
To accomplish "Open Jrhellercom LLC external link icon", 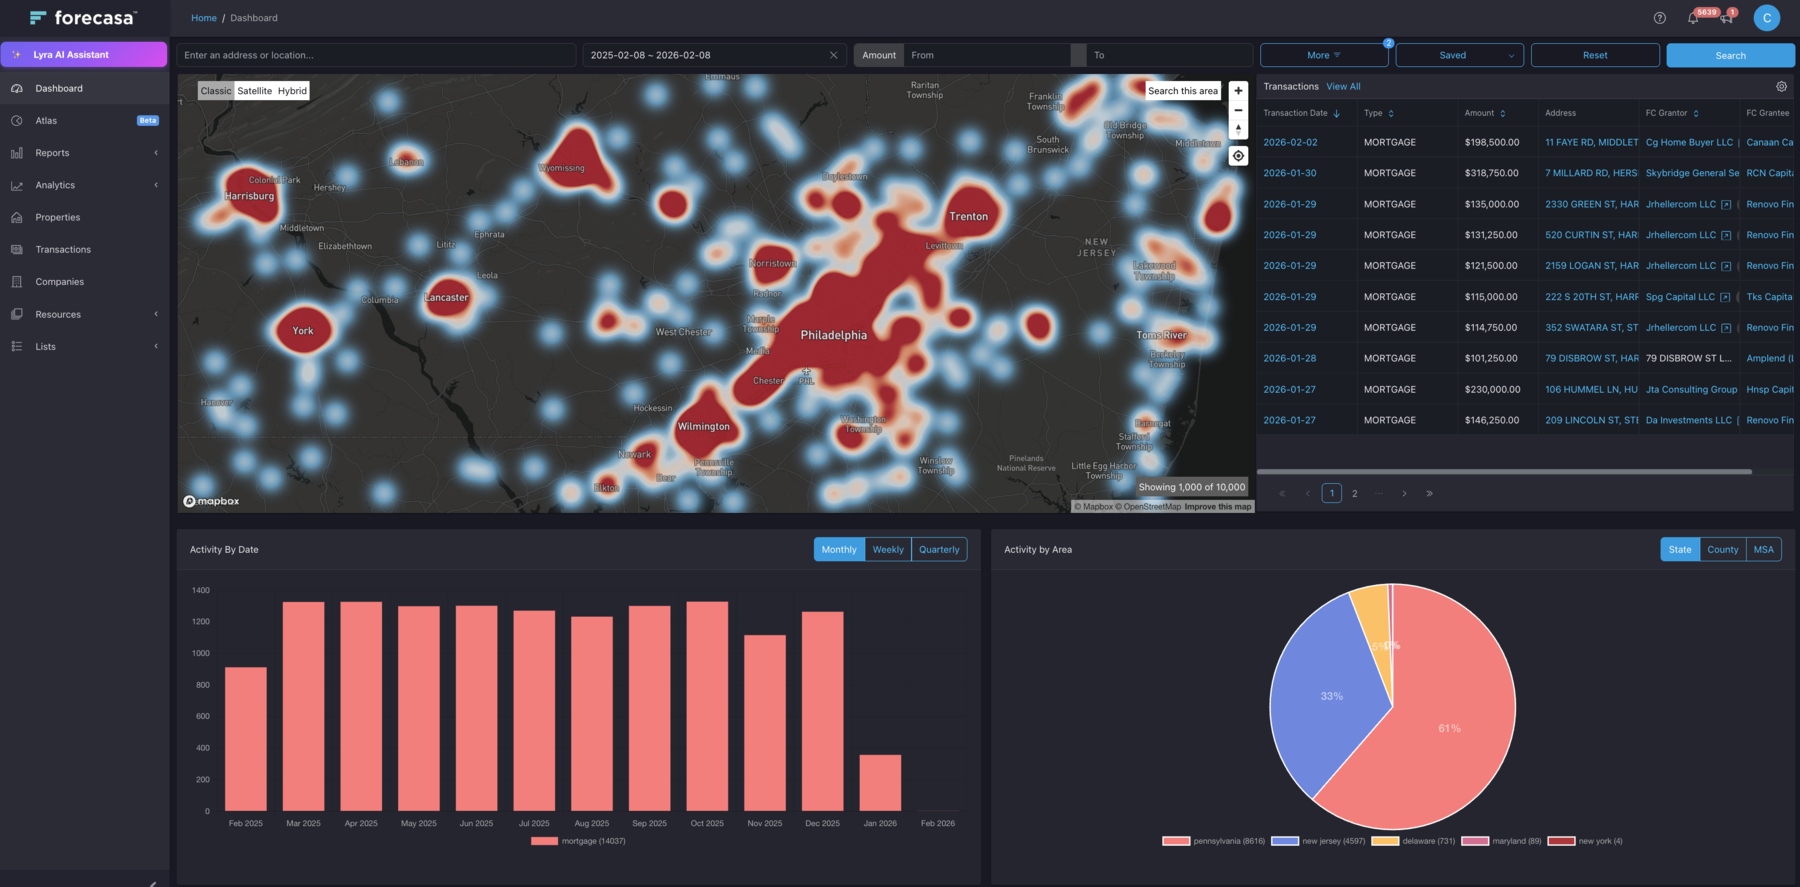I will (1726, 204).
